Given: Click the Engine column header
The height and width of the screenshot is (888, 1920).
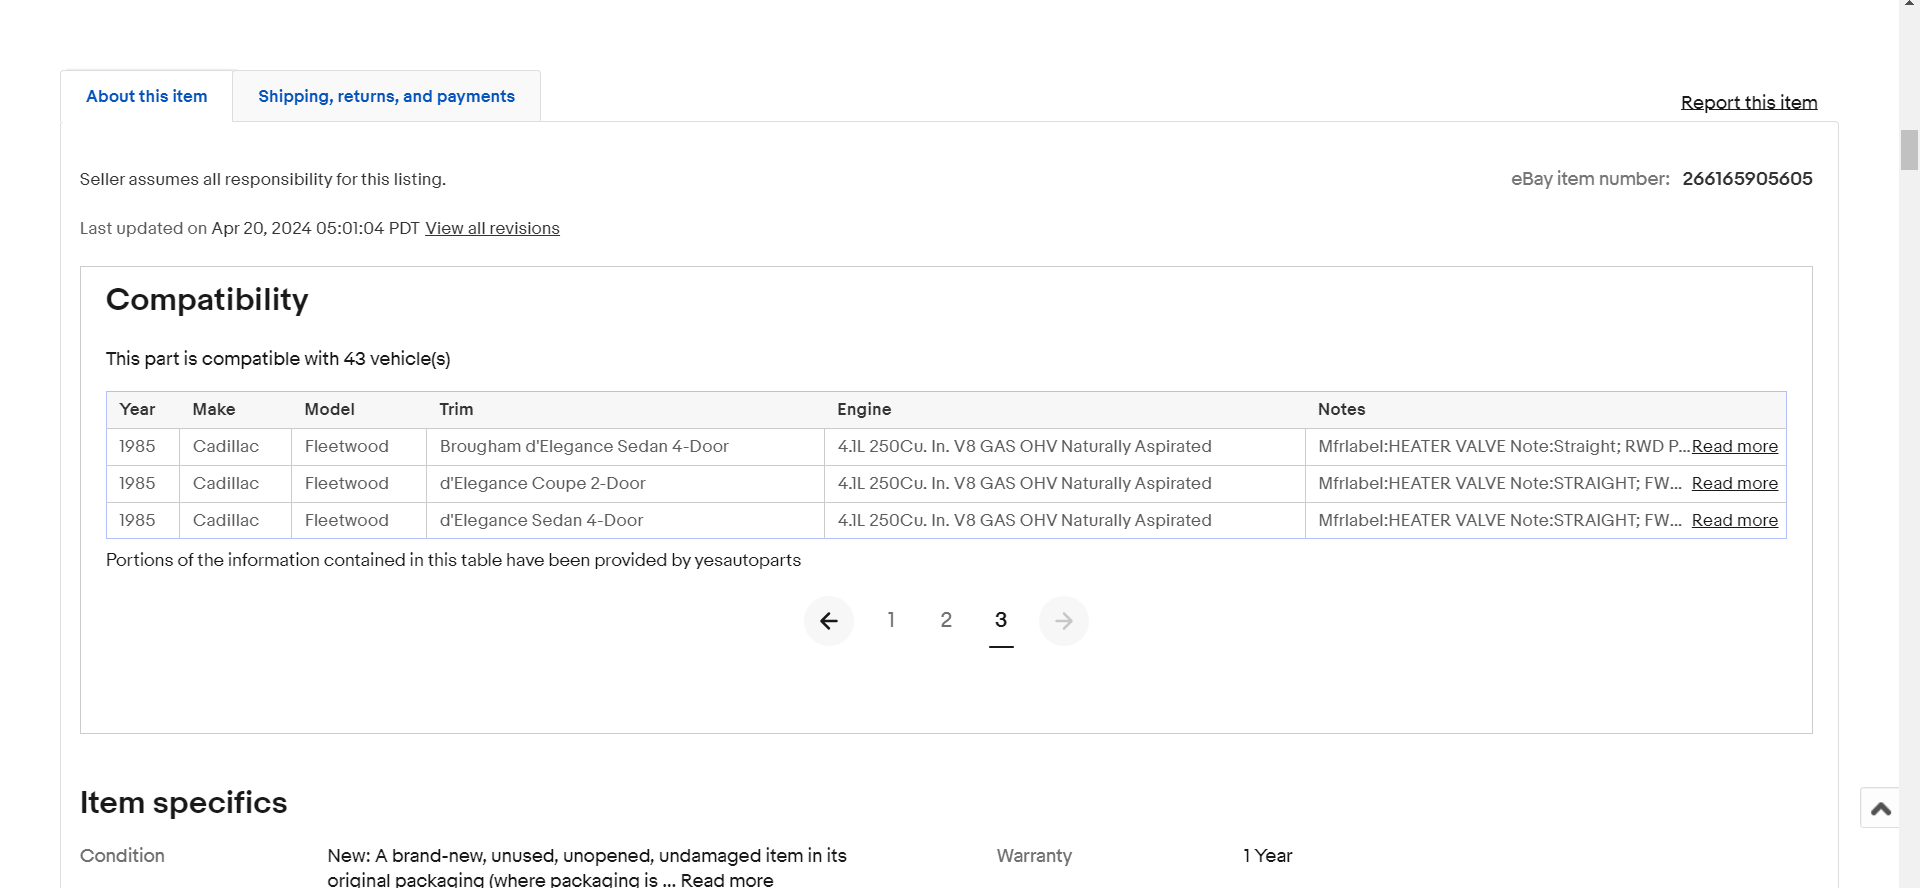Looking at the screenshot, I should tap(864, 409).
